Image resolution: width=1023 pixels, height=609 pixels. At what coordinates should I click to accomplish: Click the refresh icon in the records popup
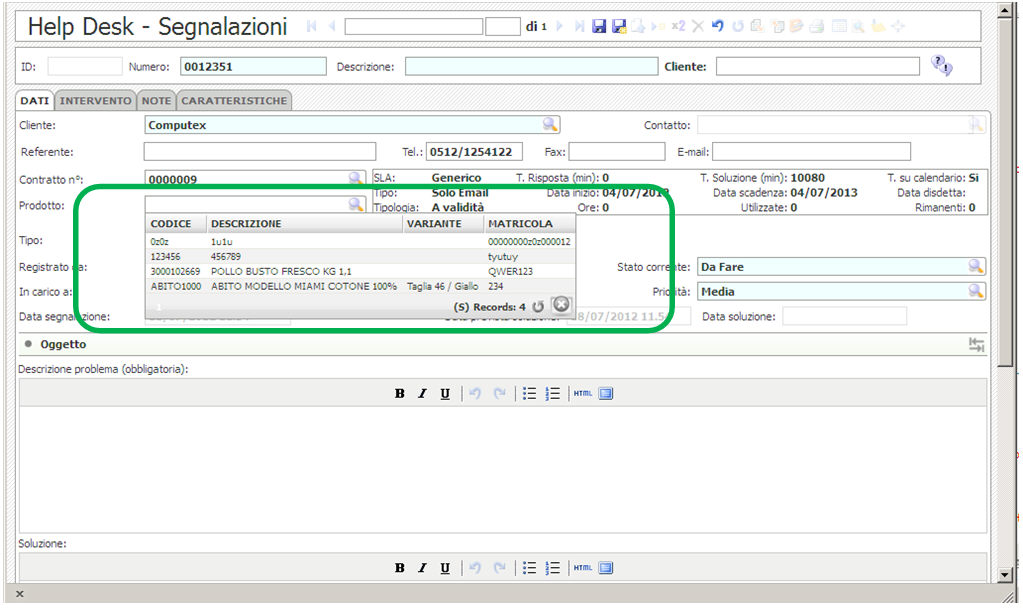pyautogui.click(x=538, y=306)
